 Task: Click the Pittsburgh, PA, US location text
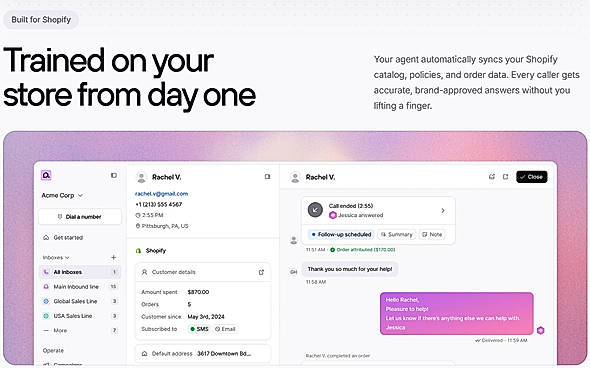165,226
